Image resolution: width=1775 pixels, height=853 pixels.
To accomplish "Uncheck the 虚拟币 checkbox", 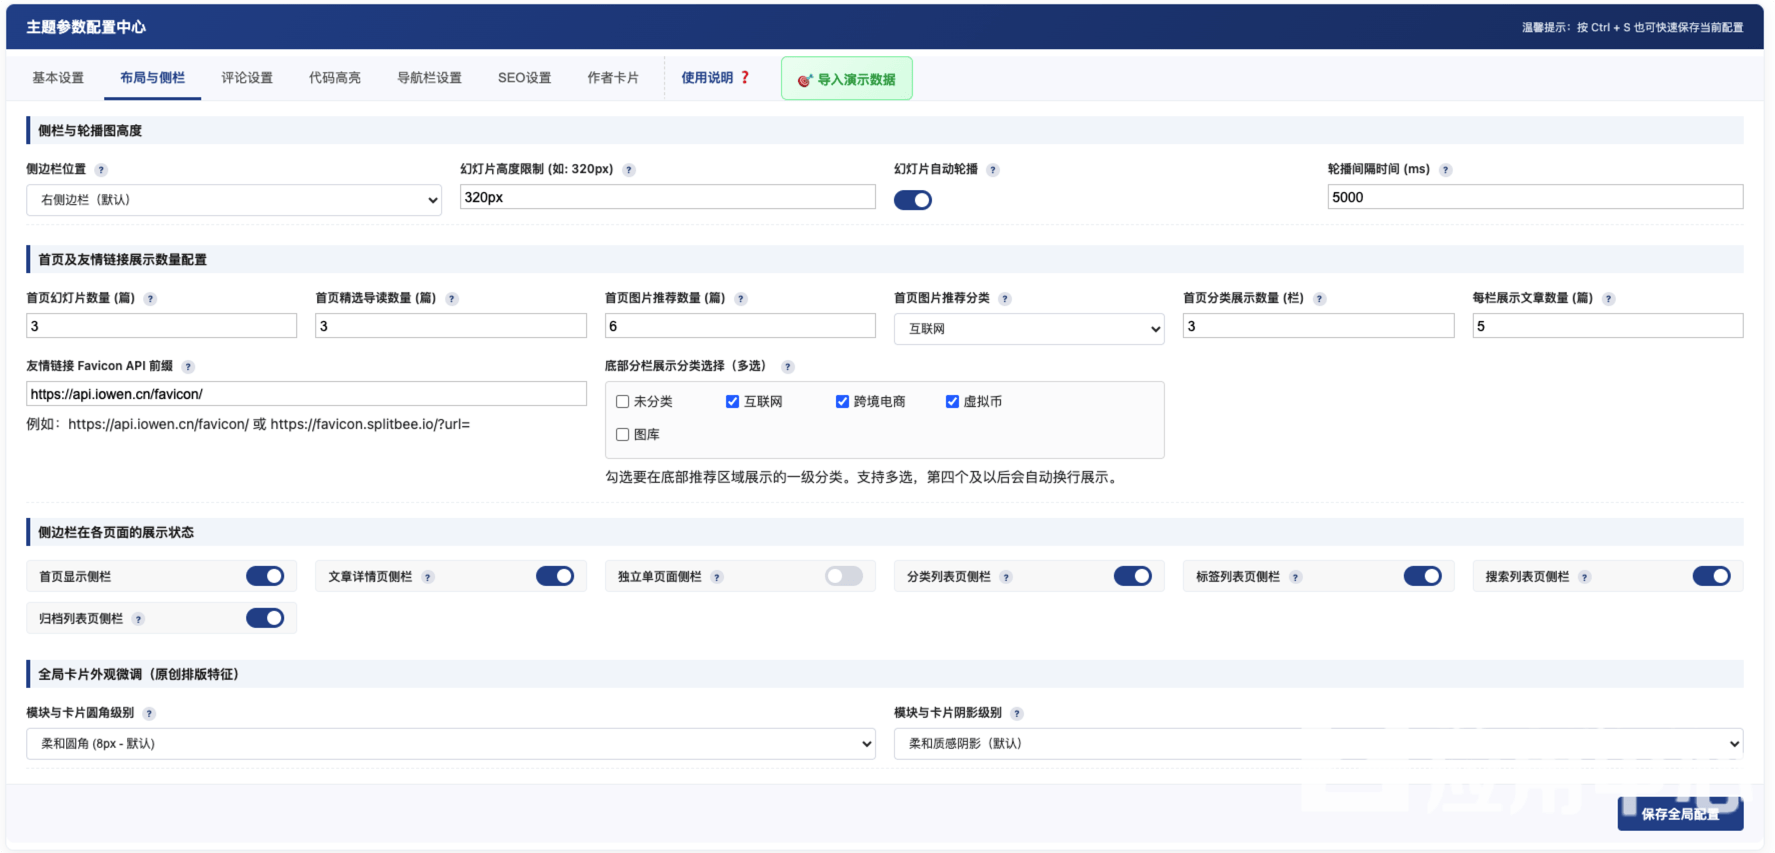I will (952, 401).
